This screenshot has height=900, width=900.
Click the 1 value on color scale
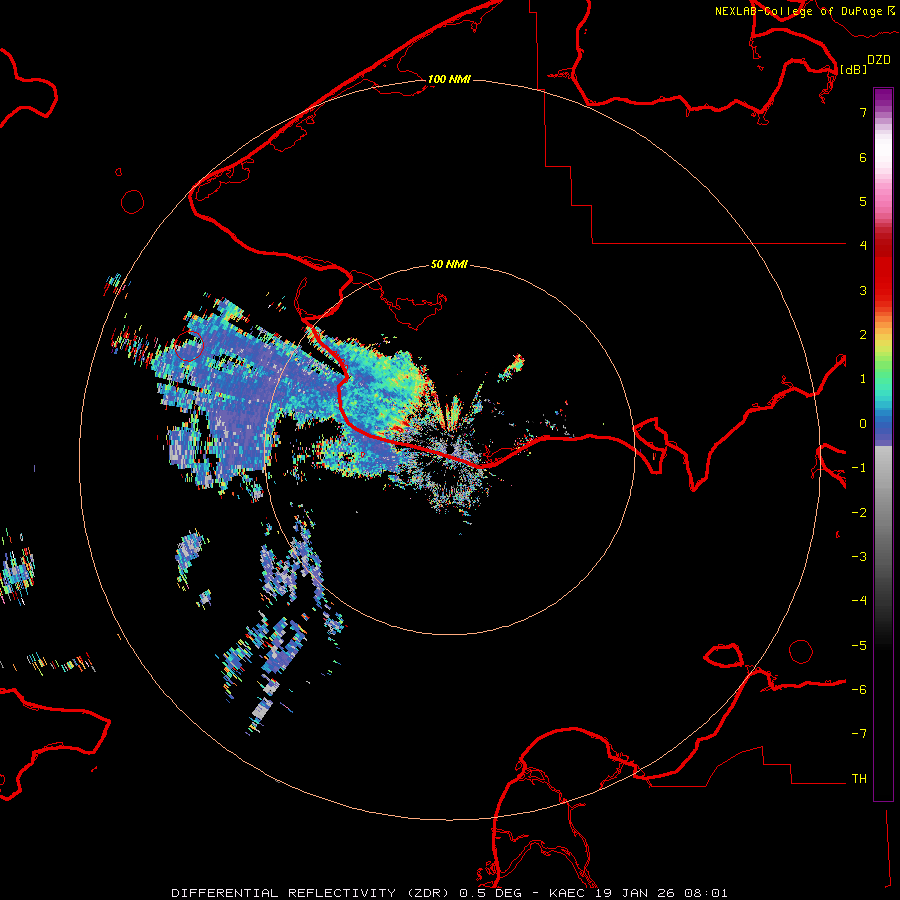863,379
